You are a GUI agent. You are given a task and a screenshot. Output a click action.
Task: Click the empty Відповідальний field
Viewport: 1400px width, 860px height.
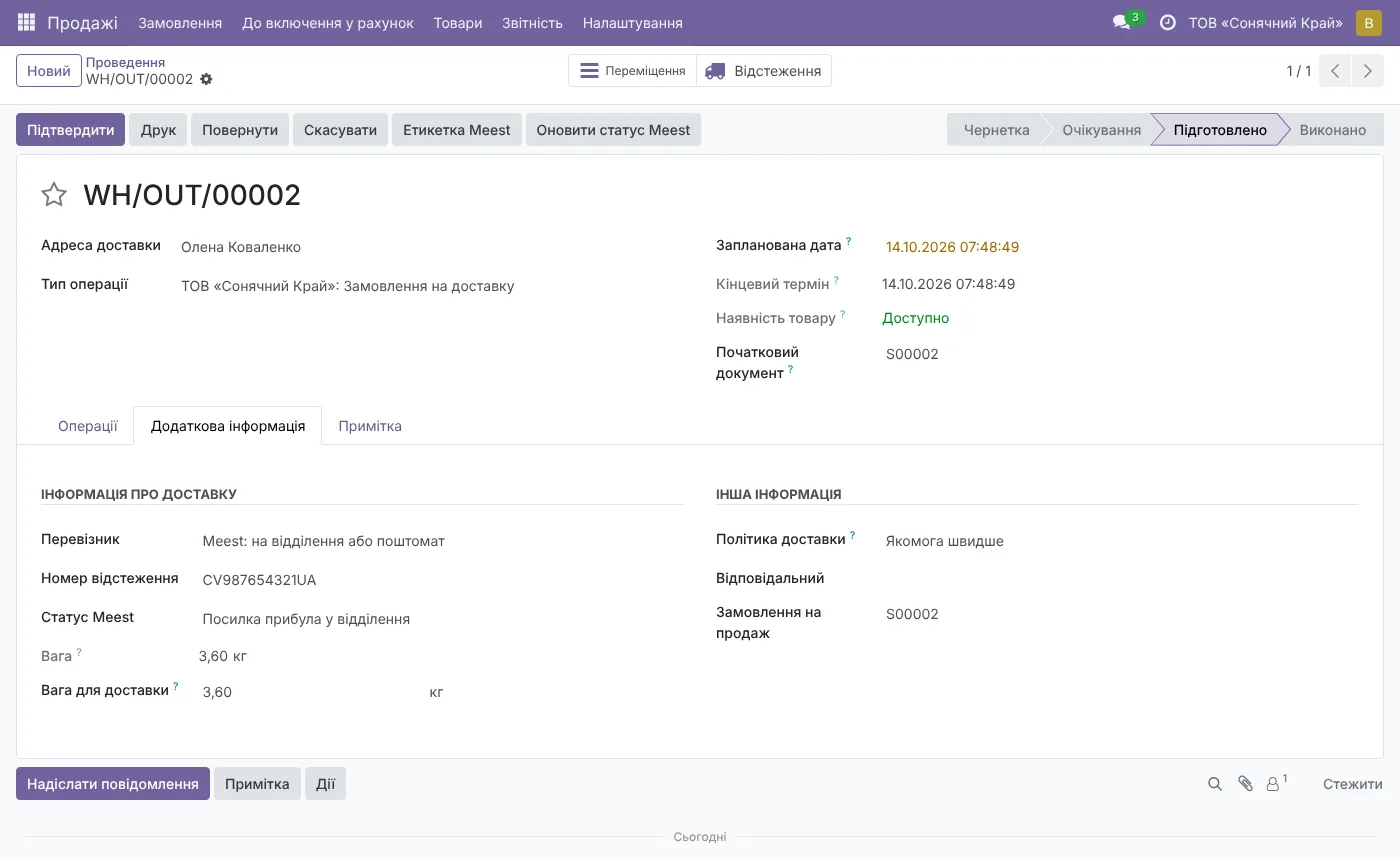pos(1120,578)
